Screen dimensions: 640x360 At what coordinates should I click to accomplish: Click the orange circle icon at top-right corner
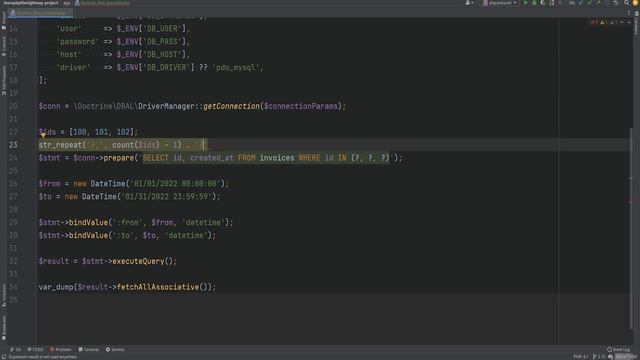pos(635,3)
